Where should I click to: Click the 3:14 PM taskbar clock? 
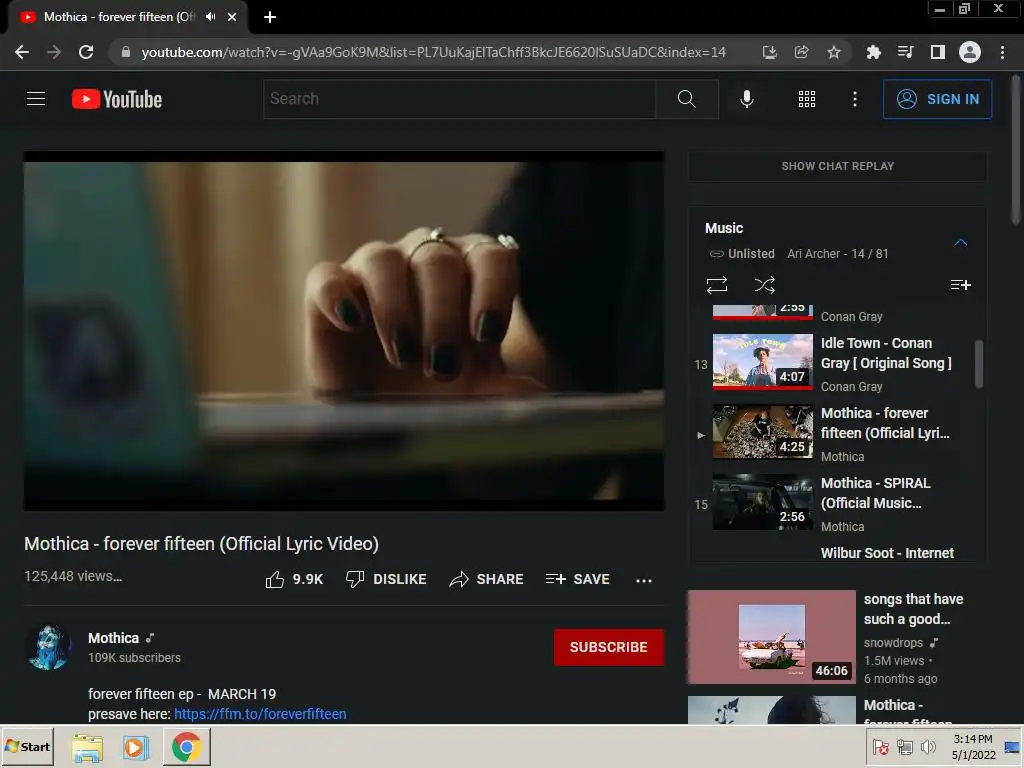[x=972, y=747]
